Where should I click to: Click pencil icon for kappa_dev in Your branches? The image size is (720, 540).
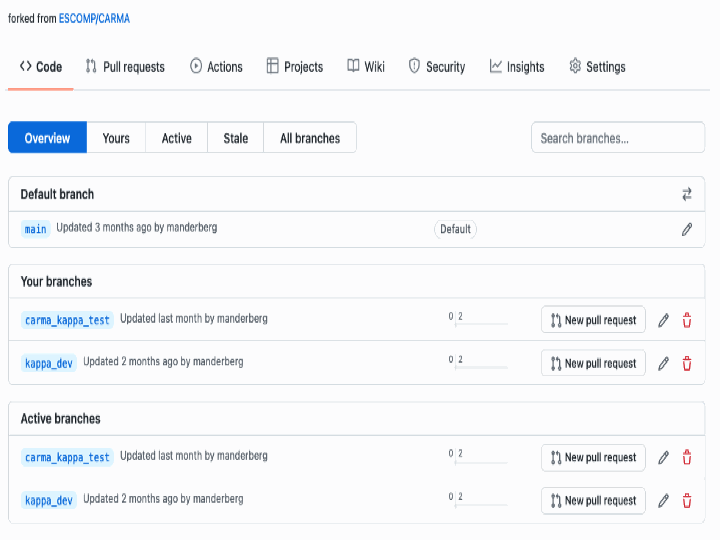click(663, 363)
